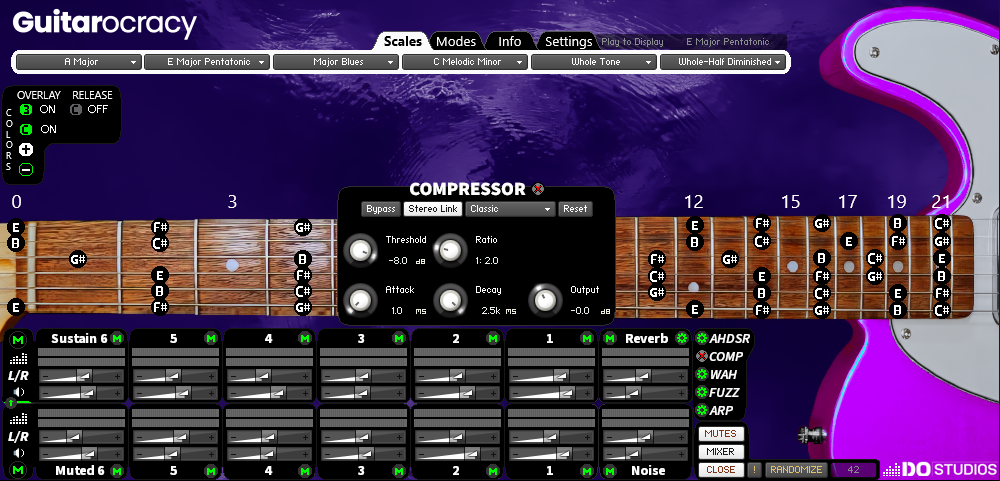The height and width of the screenshot is (481, 1000).
Task: Toggle overlay C color ON
Action: [x=26, y=130]
